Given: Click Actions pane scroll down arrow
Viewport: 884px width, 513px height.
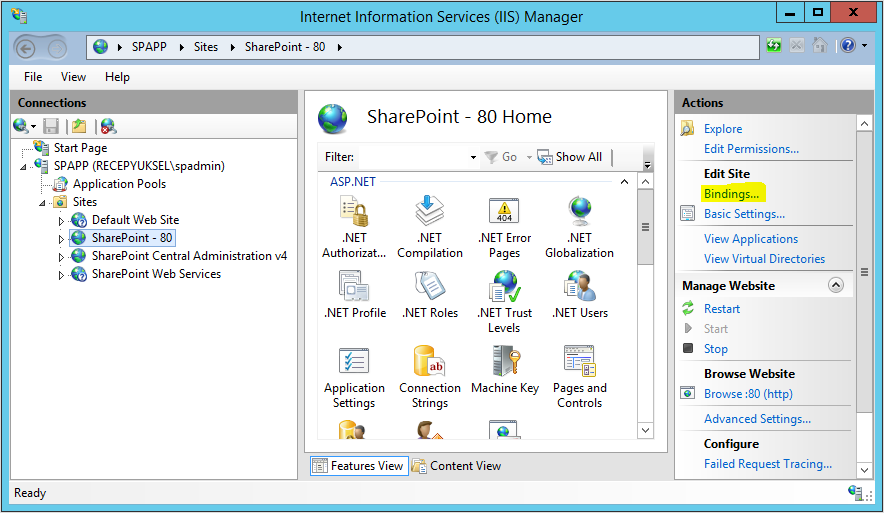Looking at the screenshot, I should click(864, 470).
